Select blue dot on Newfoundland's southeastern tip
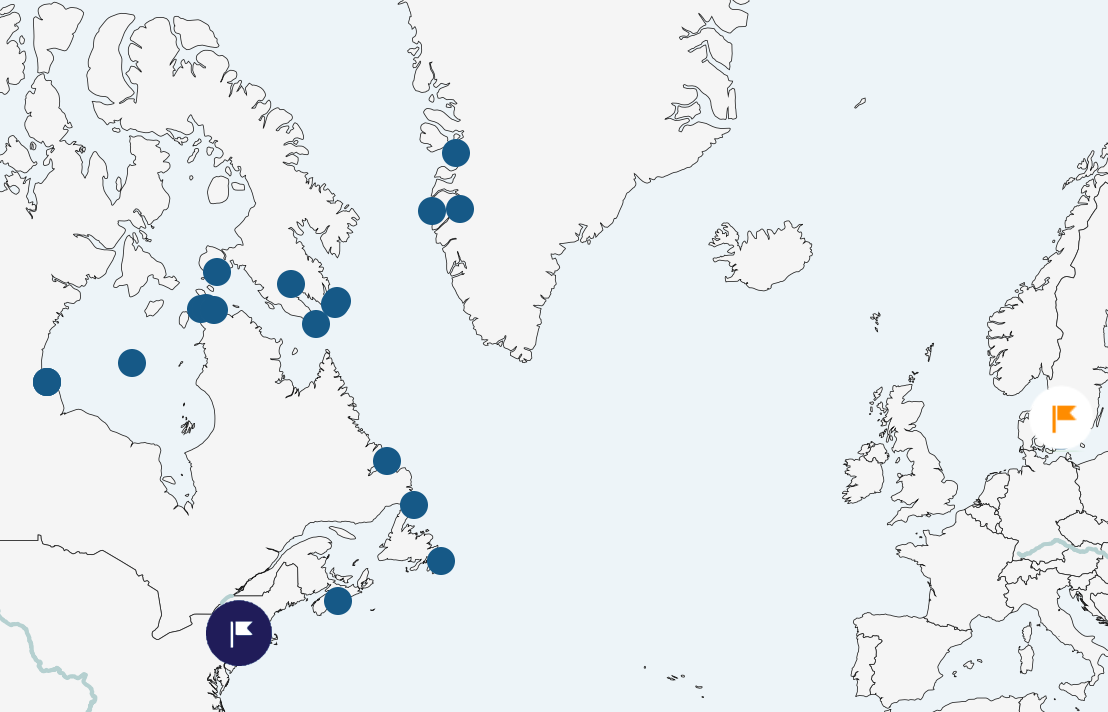The image size is (1108, 712). point(441,561)
